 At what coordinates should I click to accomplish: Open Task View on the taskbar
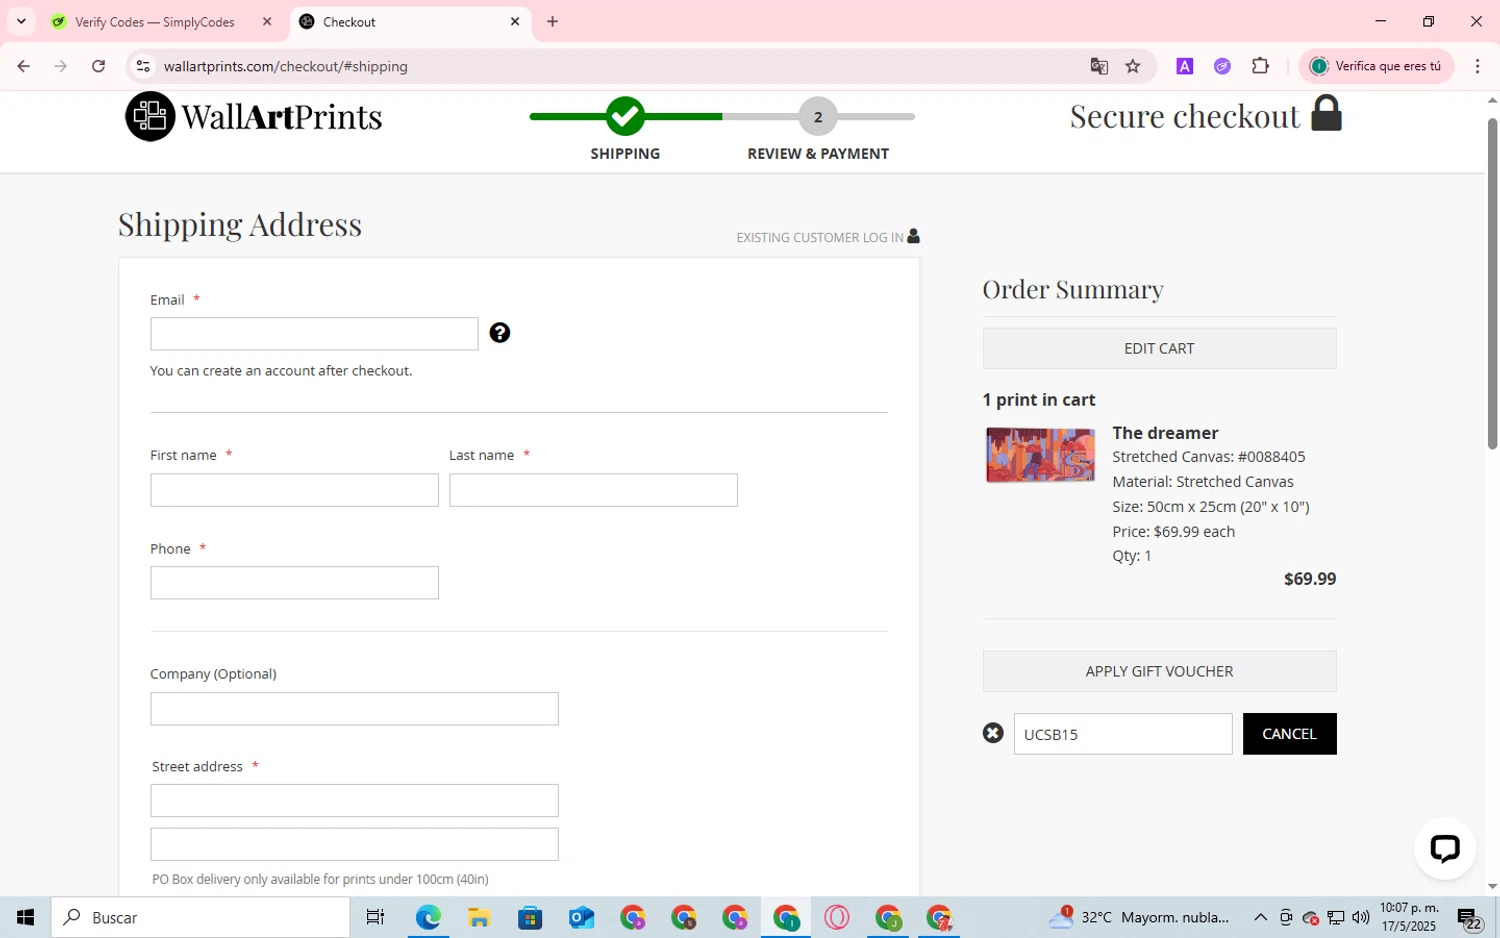coord(375,917)
